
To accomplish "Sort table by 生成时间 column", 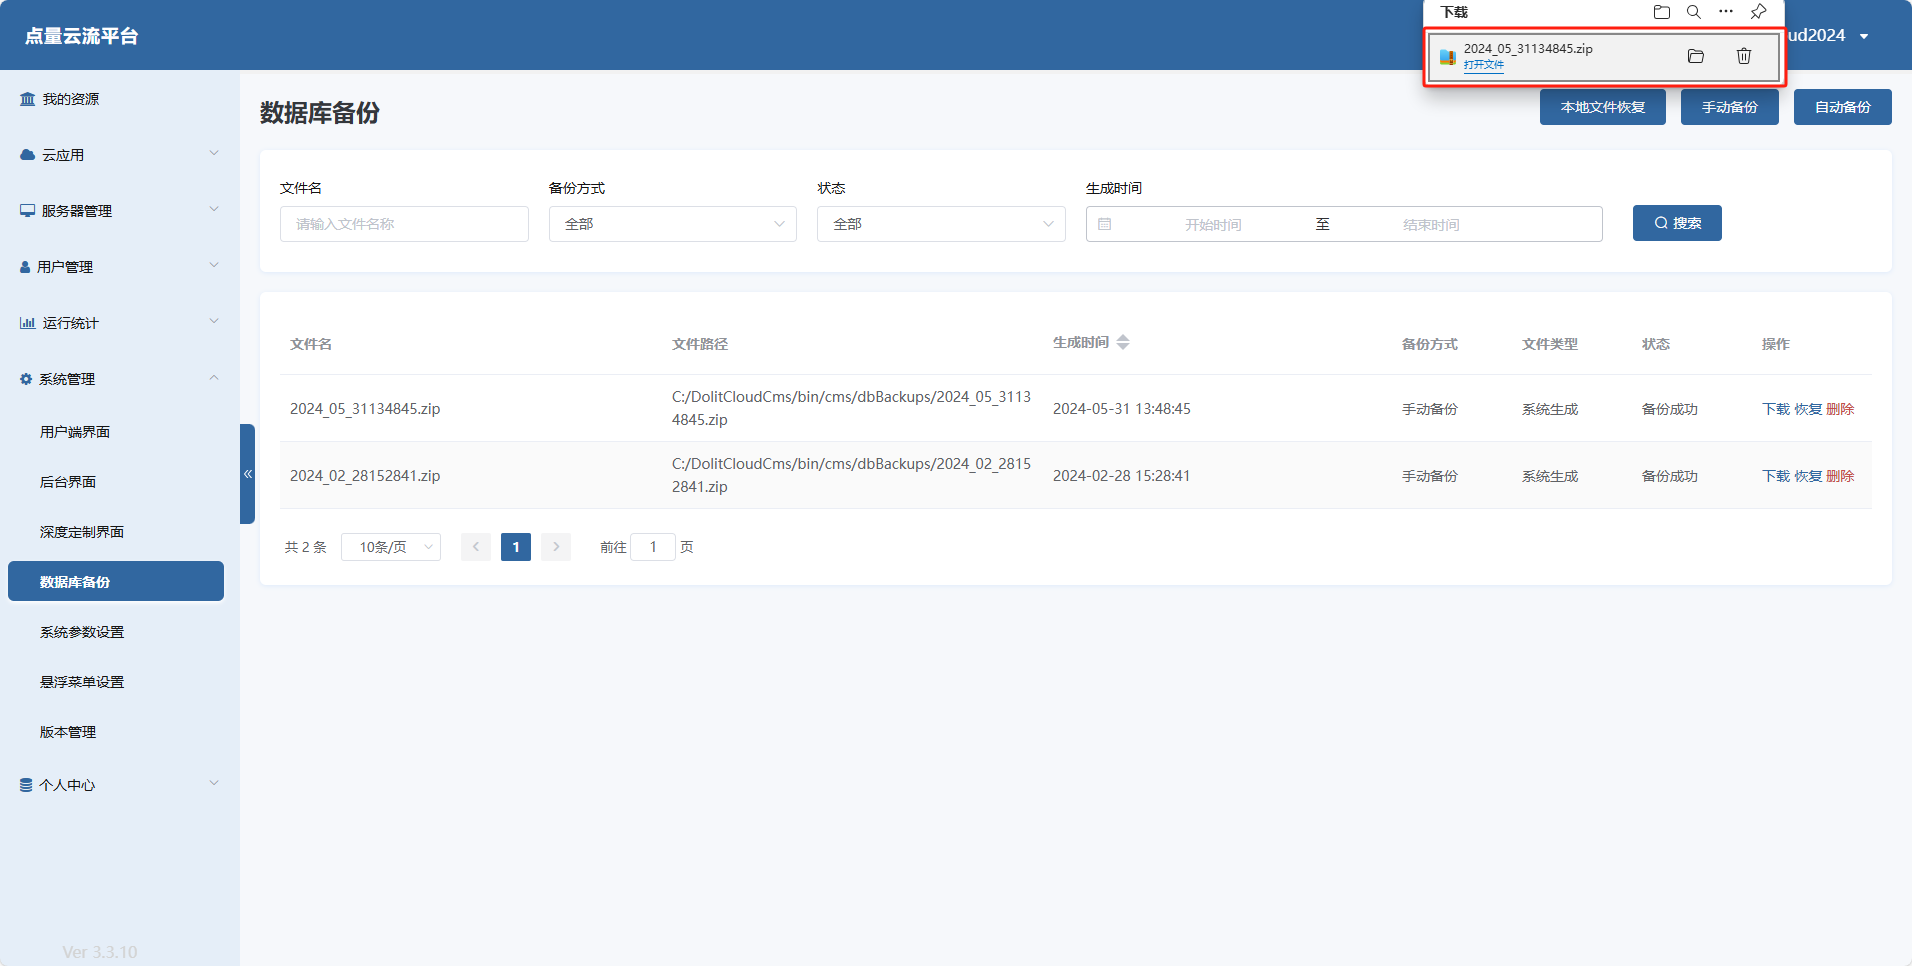I will click(1122, 343).
